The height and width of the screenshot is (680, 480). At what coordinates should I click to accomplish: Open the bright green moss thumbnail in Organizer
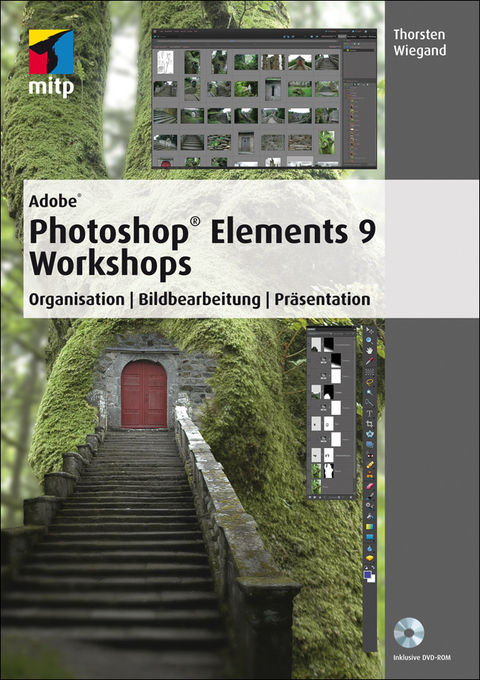point(327,142)
